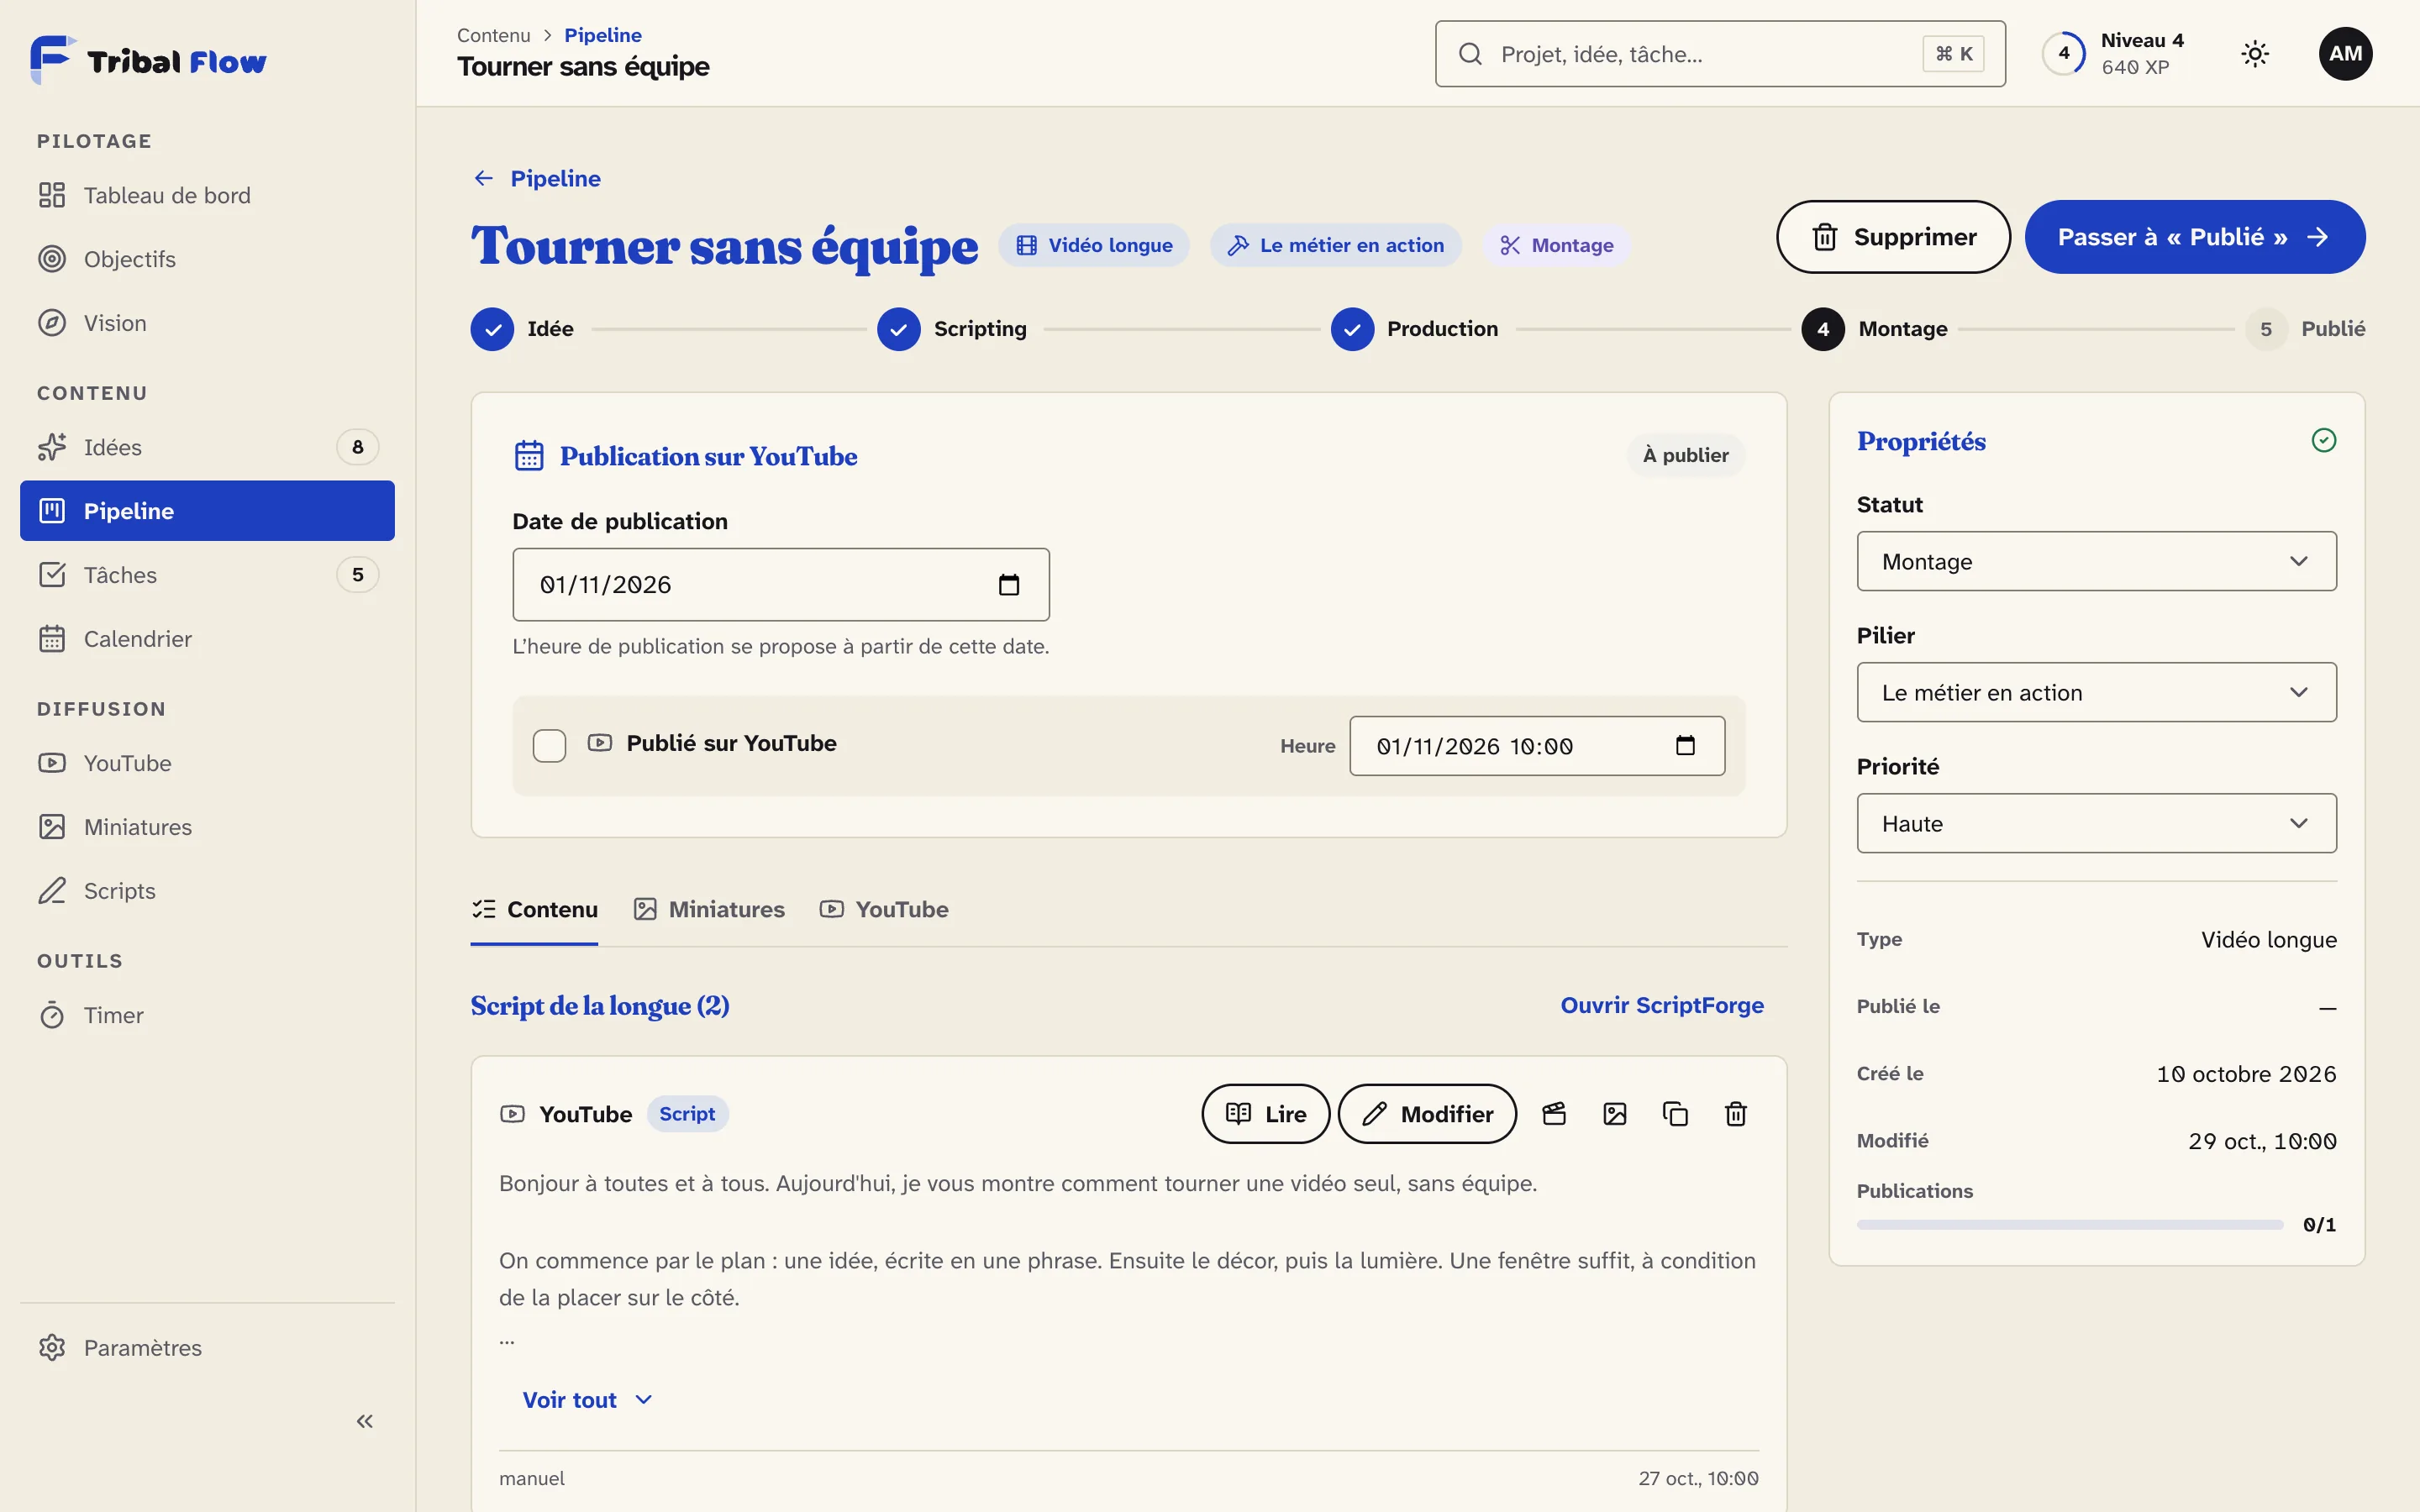Switch to the YouTube tab
The width and height of the screenshot is (2420, 1512).
(884, 909)
